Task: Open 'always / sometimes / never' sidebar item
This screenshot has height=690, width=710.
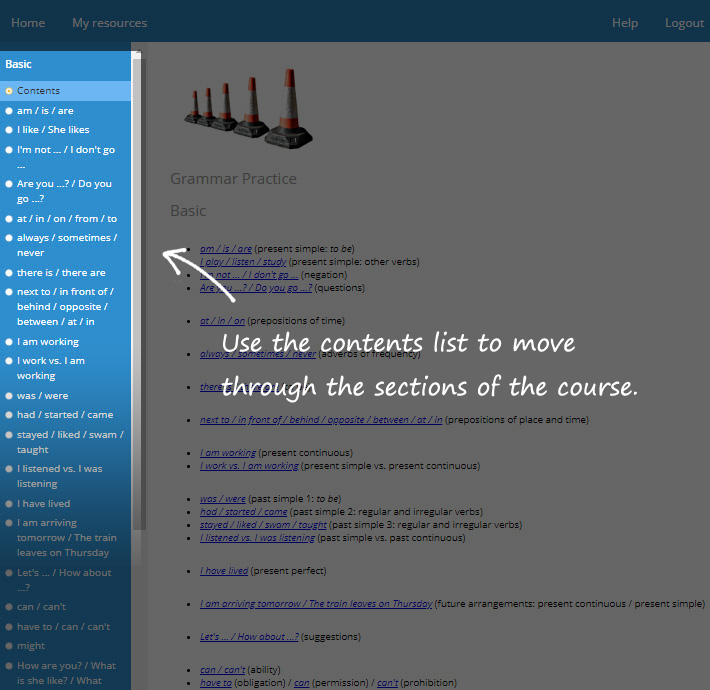Action: pyautogui.click(x=66, y=245)
